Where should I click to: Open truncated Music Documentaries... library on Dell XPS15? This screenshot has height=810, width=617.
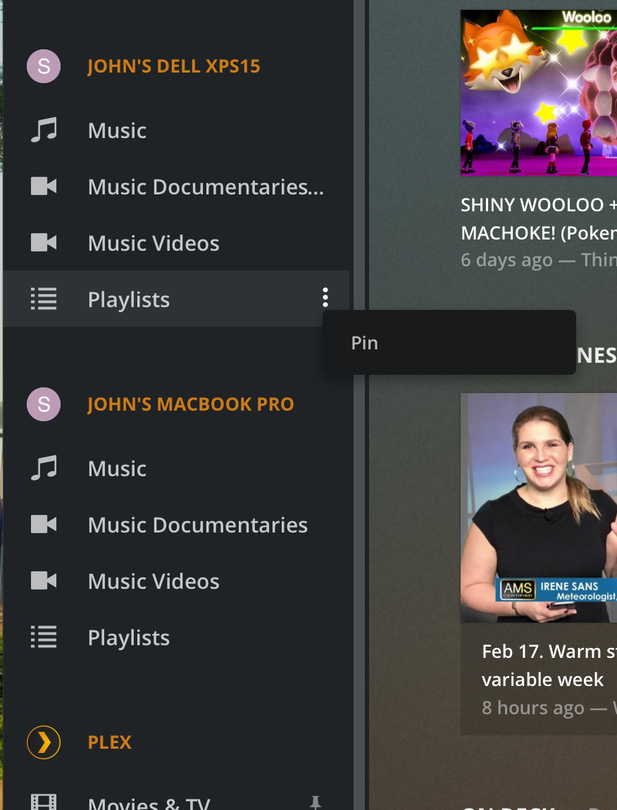(206, 186)
